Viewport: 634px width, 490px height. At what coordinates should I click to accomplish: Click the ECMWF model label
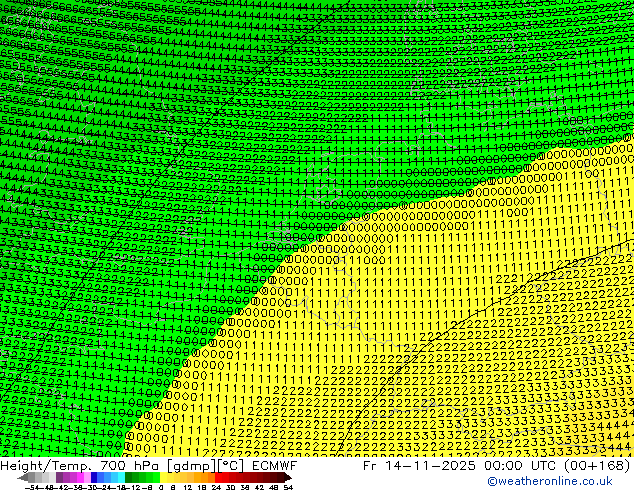click(274, 466)
